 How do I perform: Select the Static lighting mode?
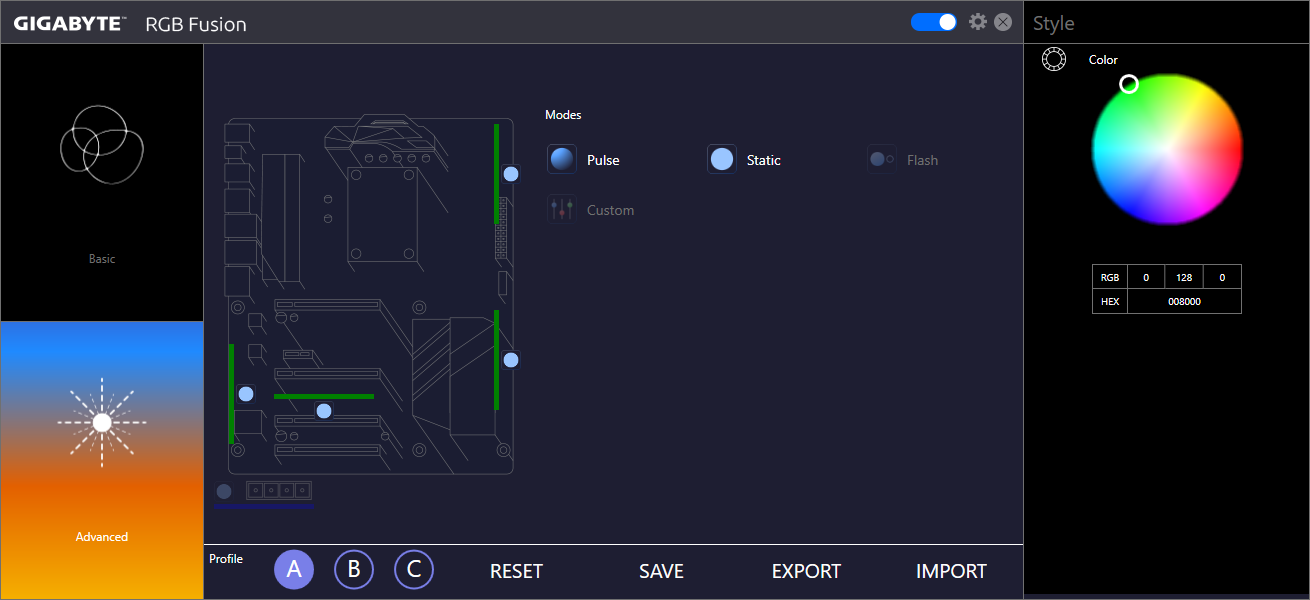pos(722,160)
